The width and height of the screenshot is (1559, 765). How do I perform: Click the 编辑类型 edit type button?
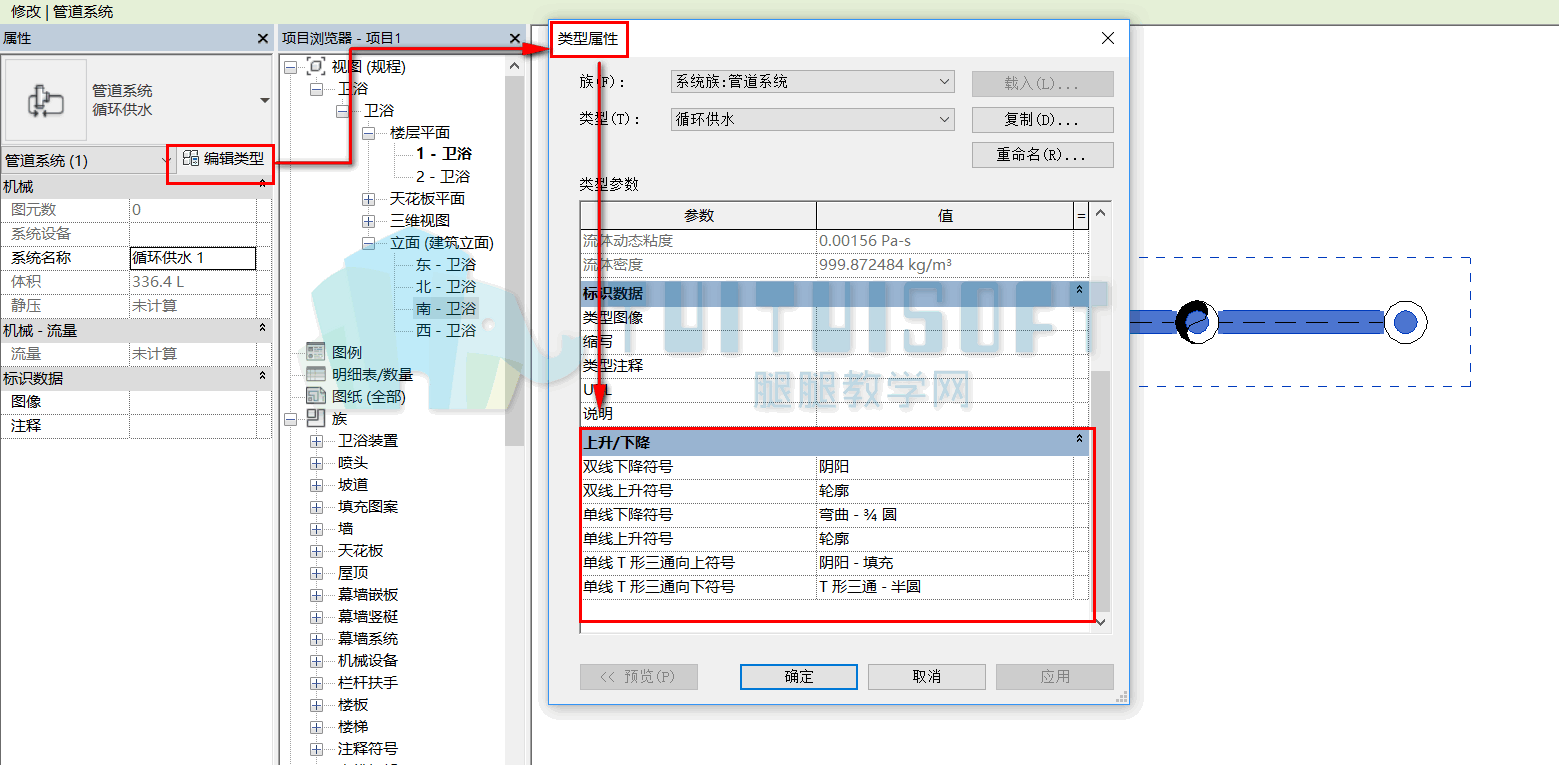click(224, 159)
